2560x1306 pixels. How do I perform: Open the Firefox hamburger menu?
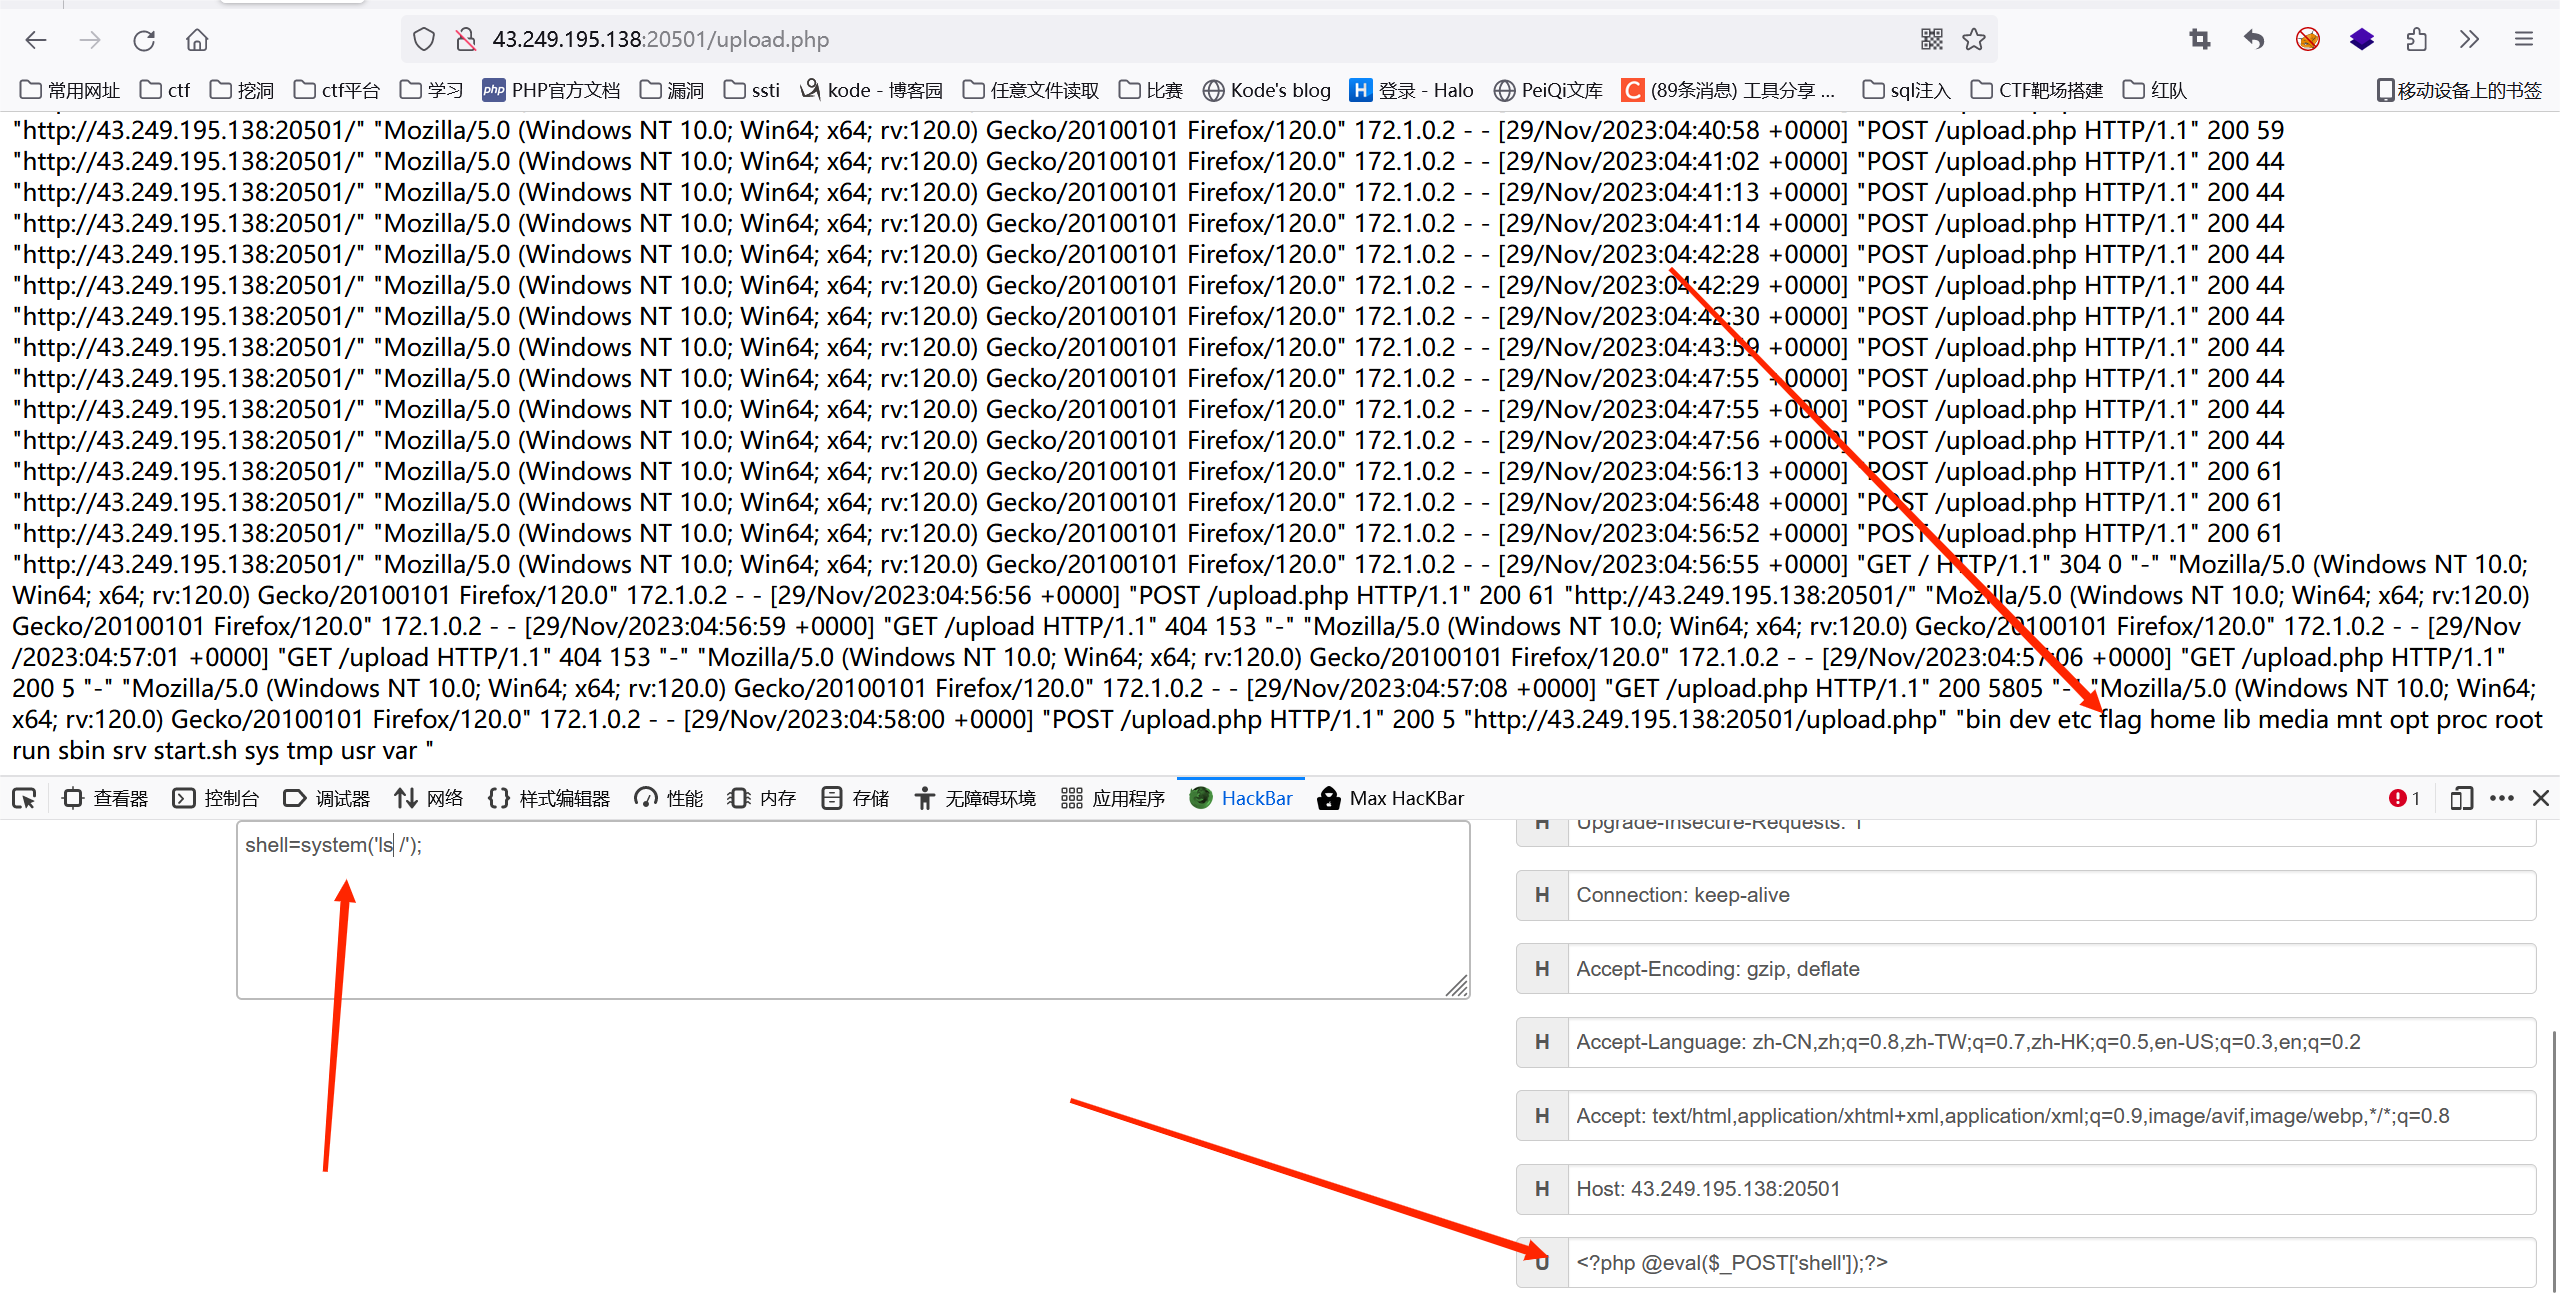point(2523,40)
